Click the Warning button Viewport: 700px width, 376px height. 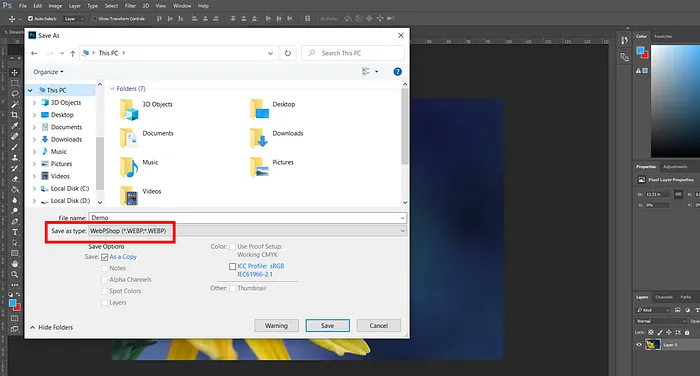(x=276, y=326)
